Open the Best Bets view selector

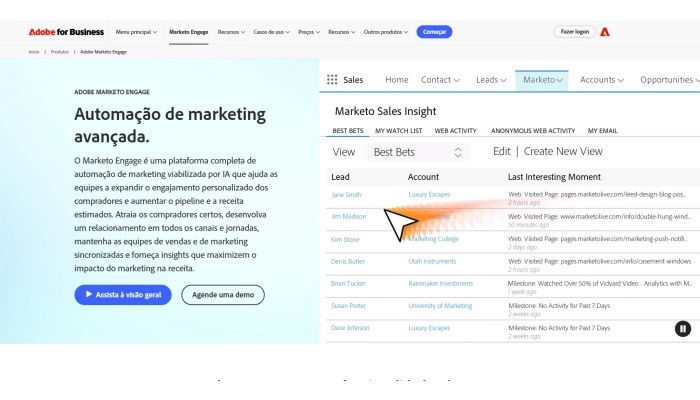[x=417, y=152]
